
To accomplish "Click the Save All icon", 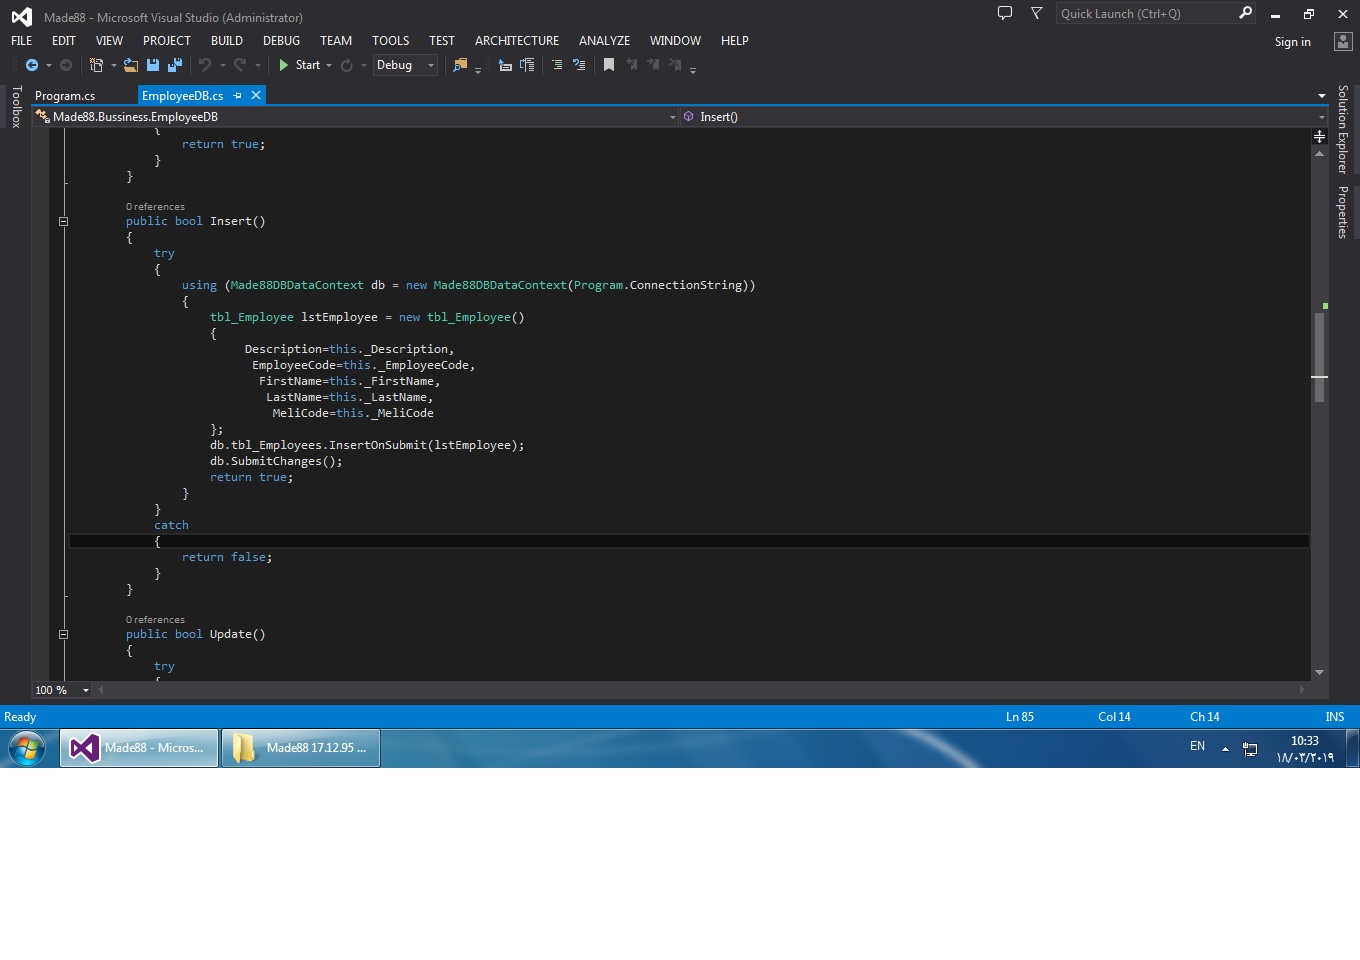I will pyautogui.click(x=175, y=65).
